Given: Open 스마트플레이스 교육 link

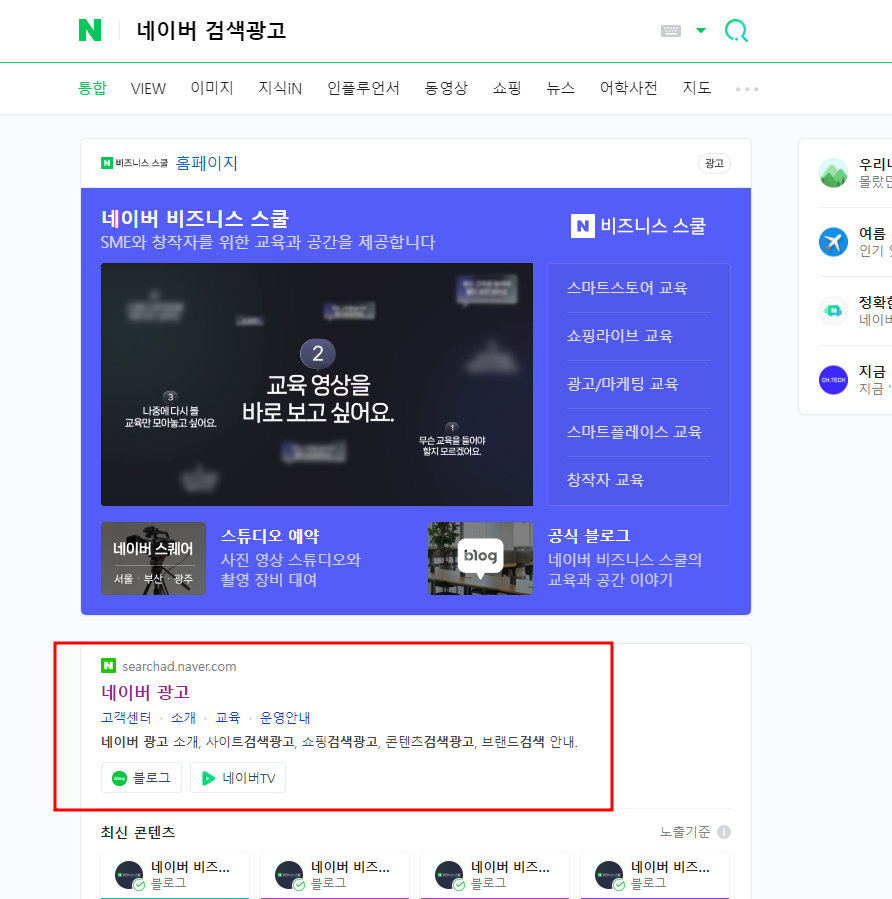Looking at the screenshot, I should pyautogui.click(x=634, y=432).
